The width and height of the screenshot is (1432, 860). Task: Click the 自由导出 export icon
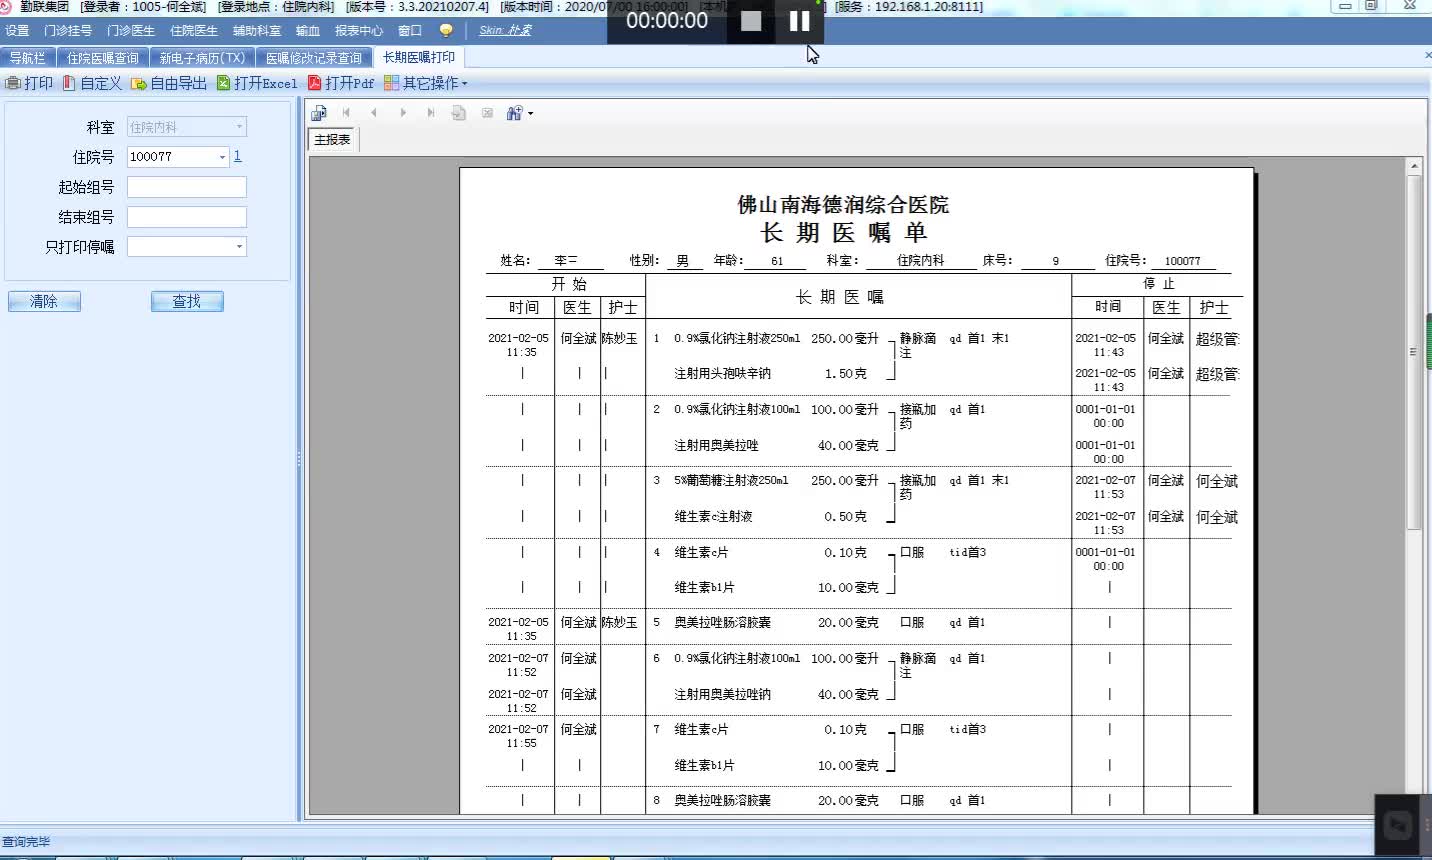139,83
